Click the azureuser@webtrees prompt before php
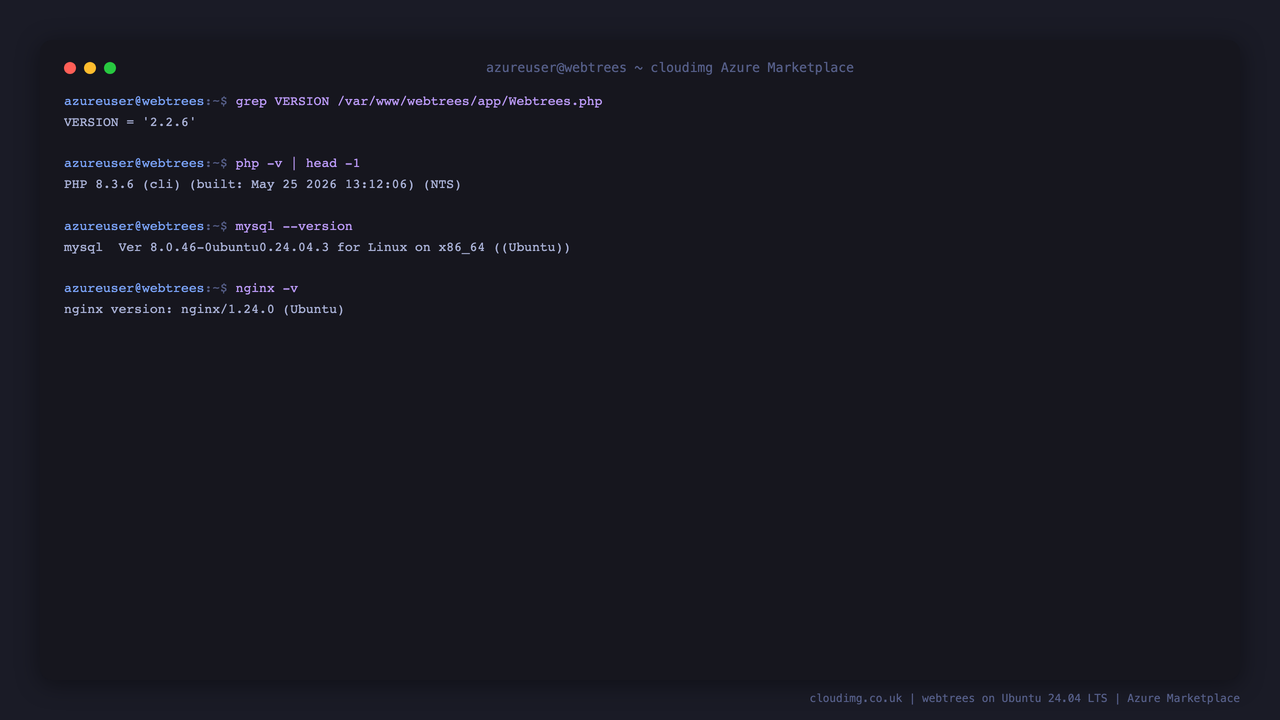Screen dimensions: 1280x720 click(x=146, y=164)
